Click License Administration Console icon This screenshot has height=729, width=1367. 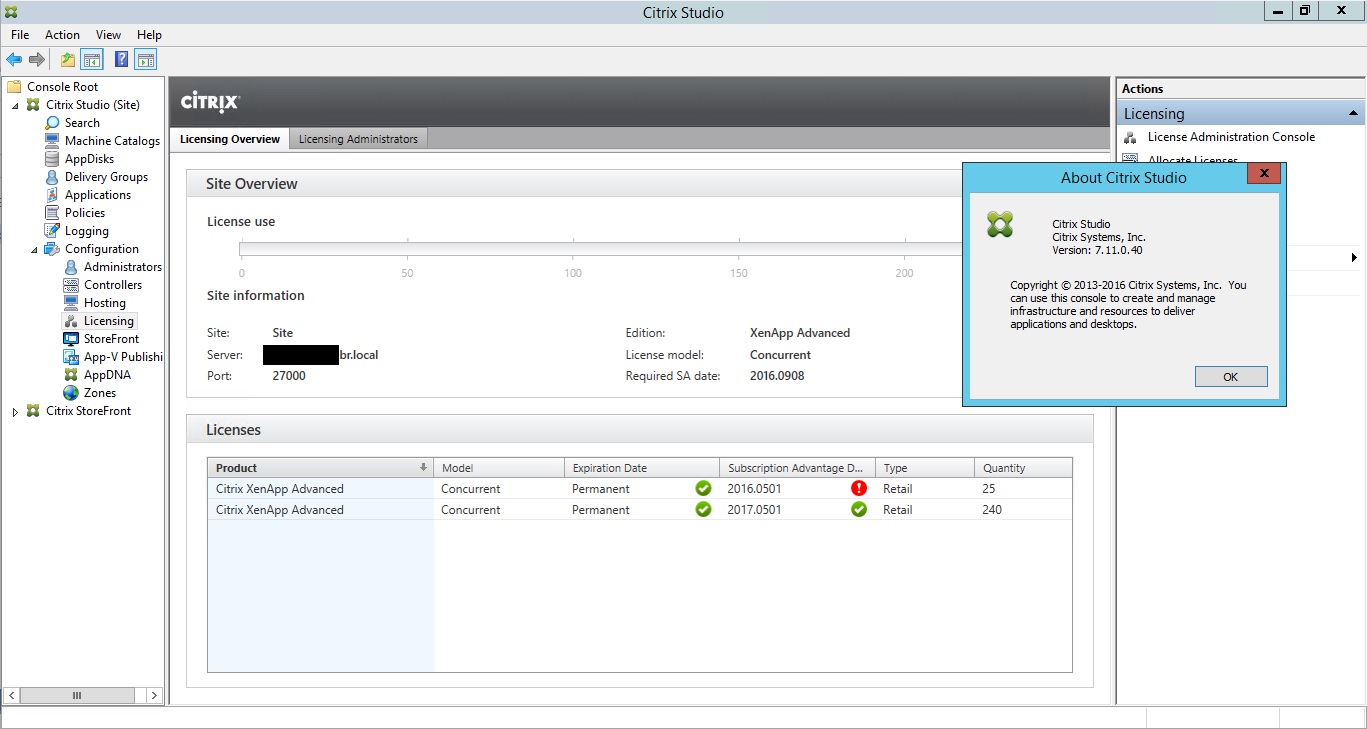click(x=1131, y=137)
